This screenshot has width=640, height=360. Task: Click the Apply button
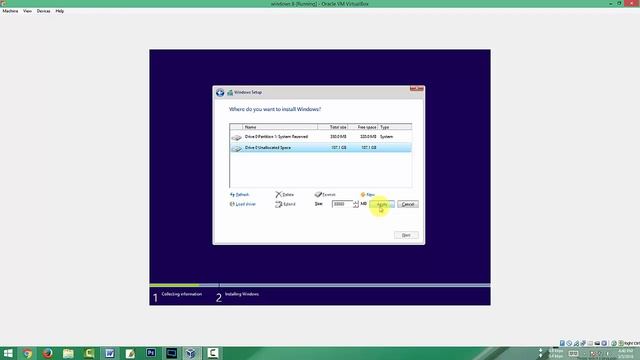point(382,204)
